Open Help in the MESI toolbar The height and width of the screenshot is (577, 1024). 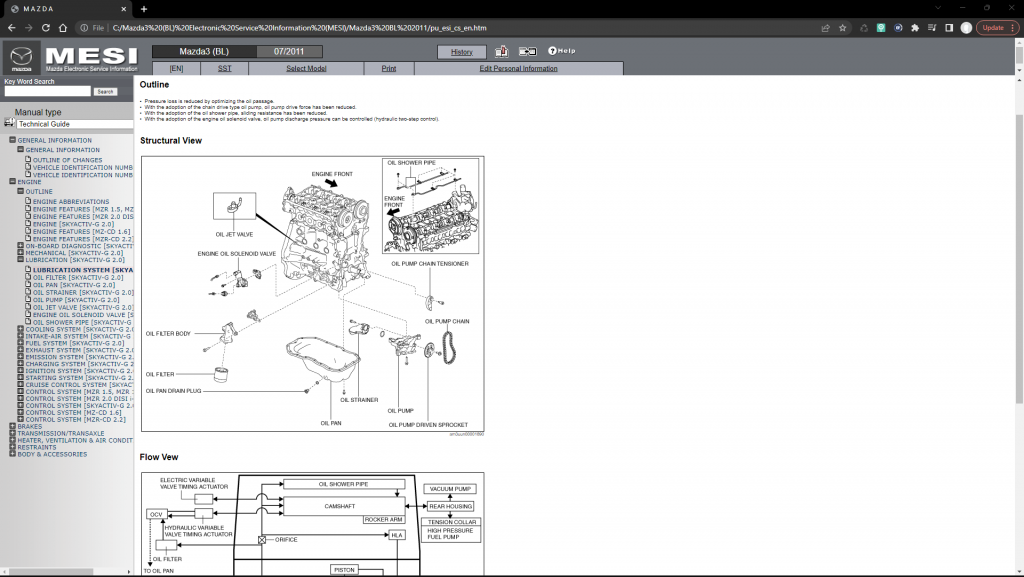[x=561, y=50]
